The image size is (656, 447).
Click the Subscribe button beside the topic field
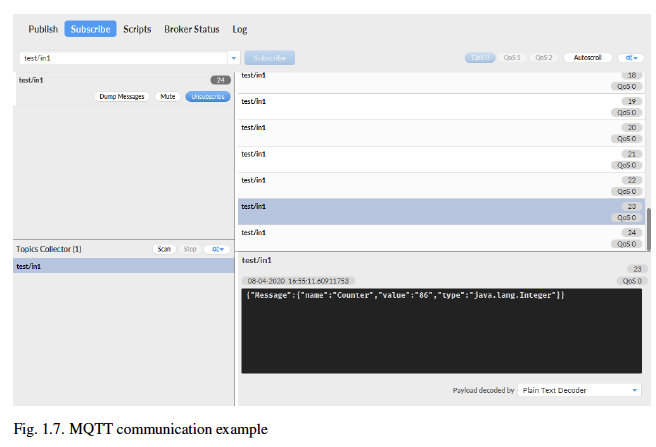click(269, 58)
